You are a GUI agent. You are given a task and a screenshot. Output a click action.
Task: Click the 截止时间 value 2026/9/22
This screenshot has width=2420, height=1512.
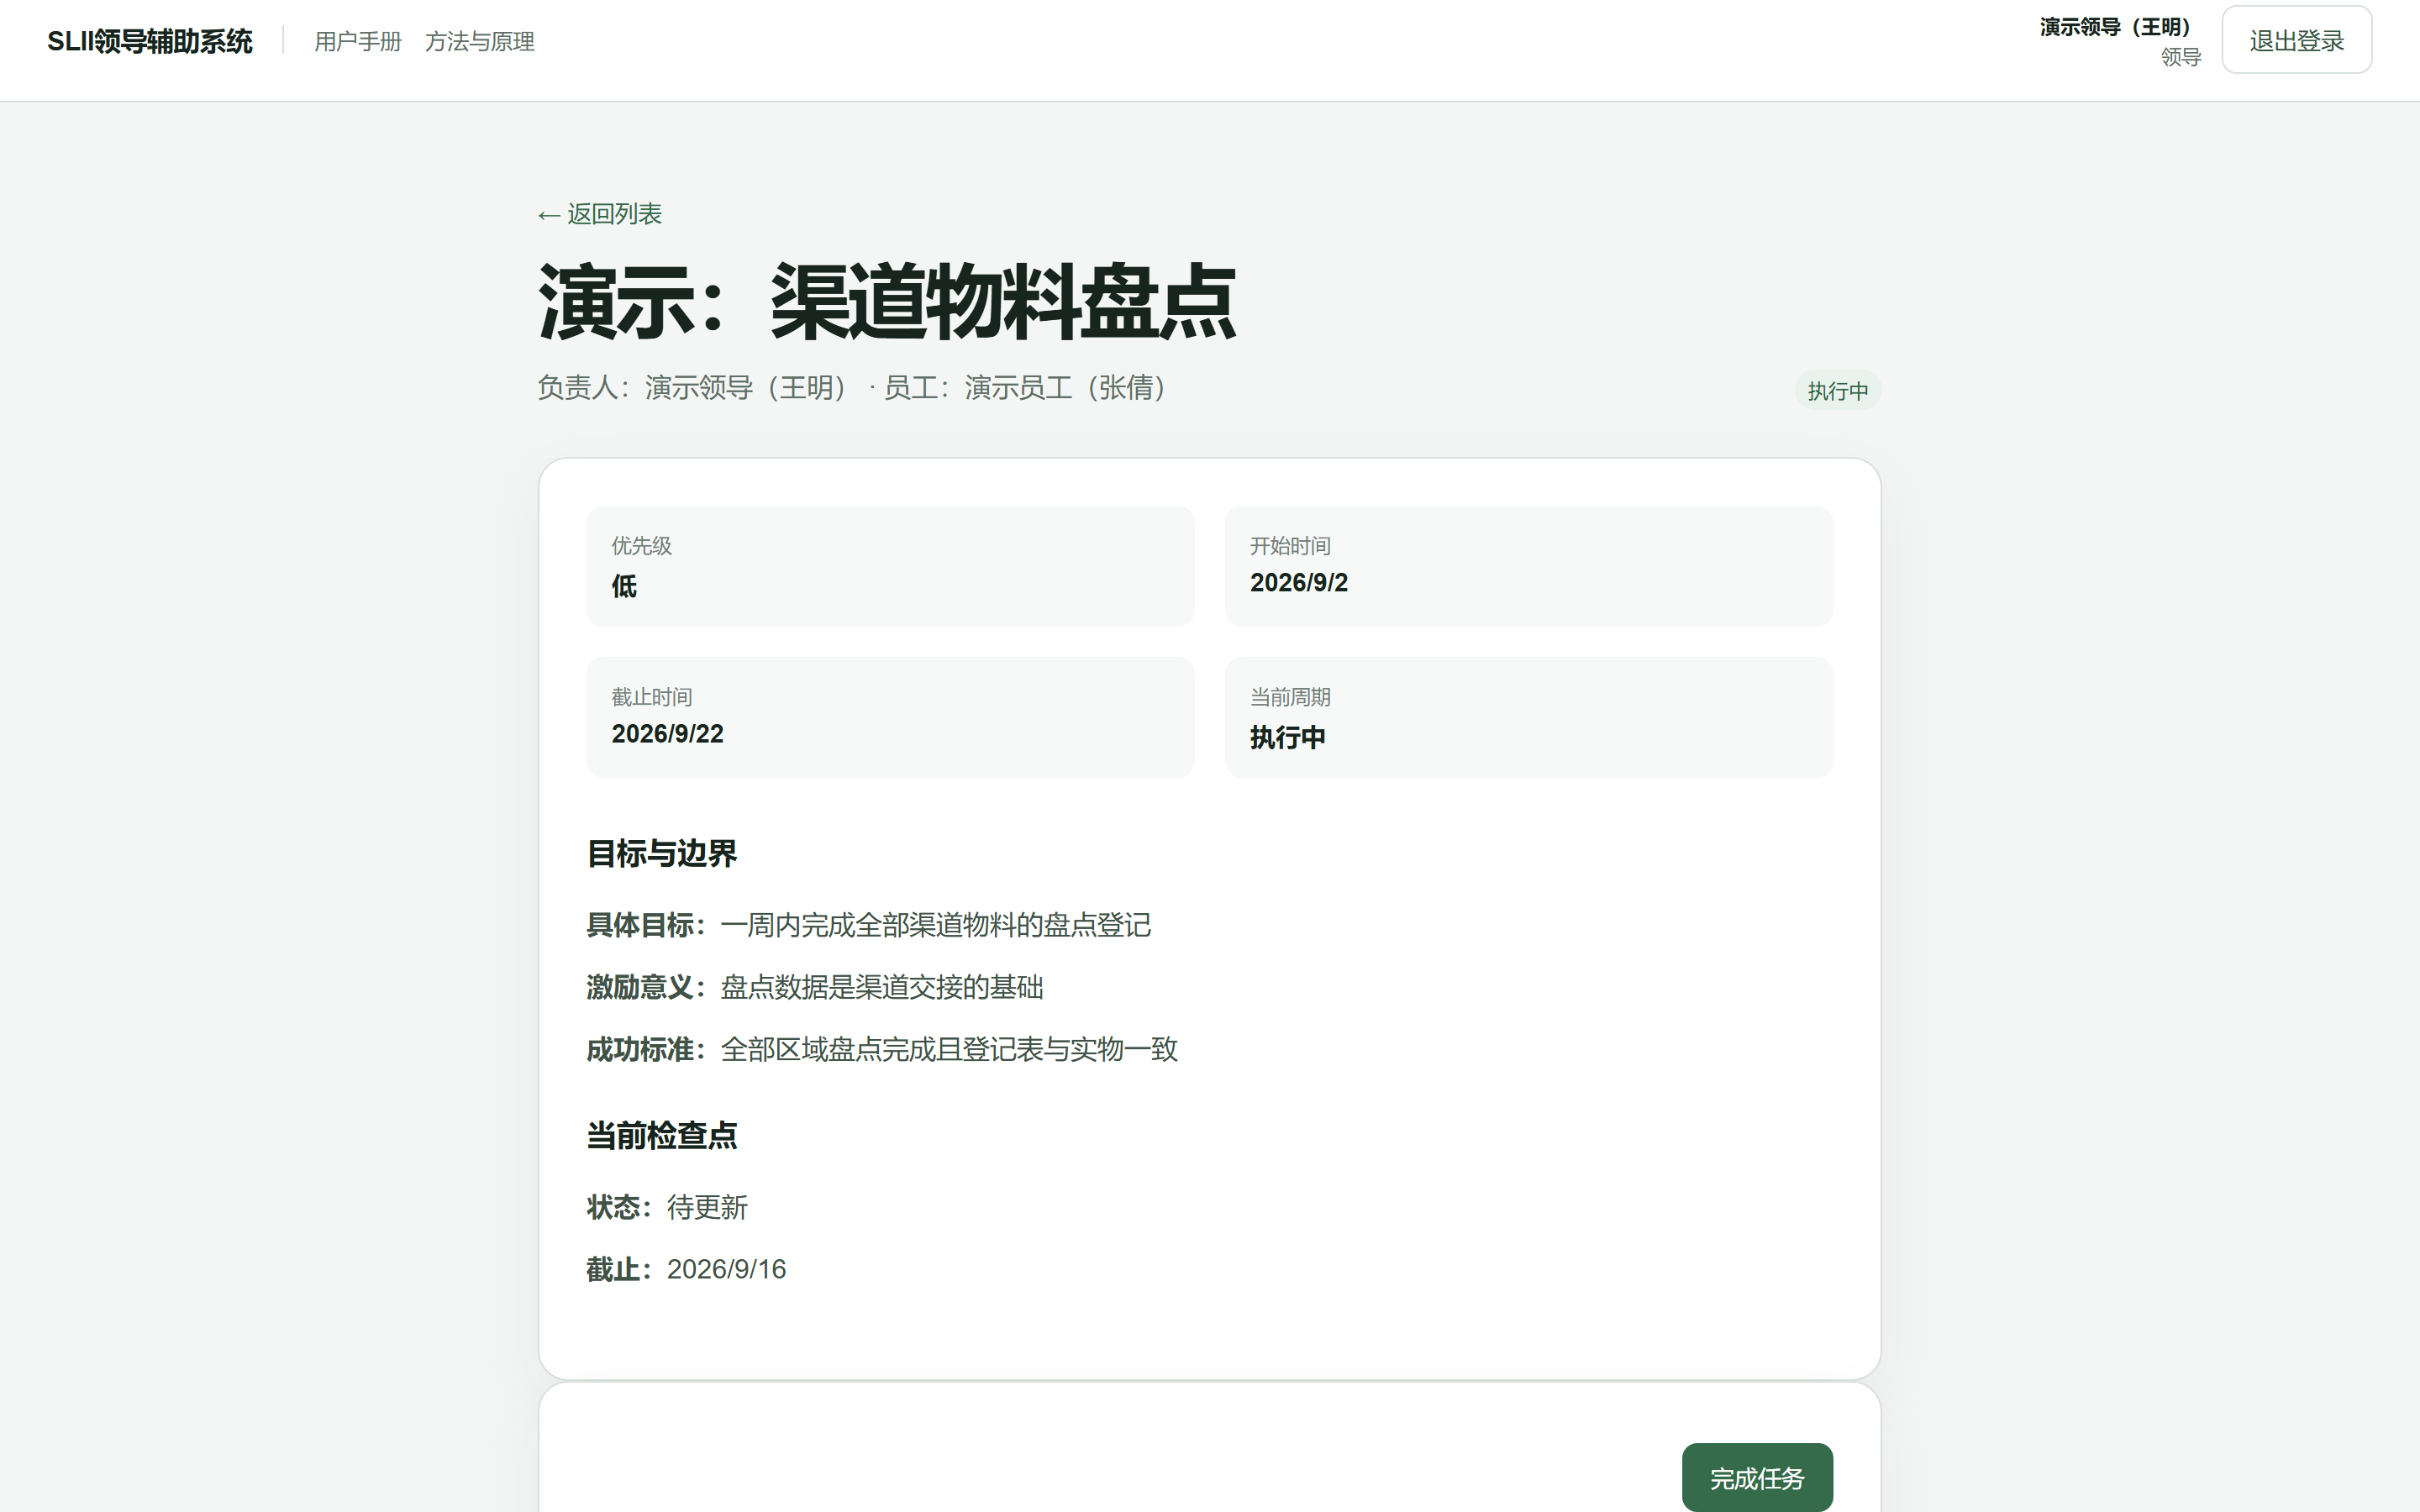(x=668, y=734)
